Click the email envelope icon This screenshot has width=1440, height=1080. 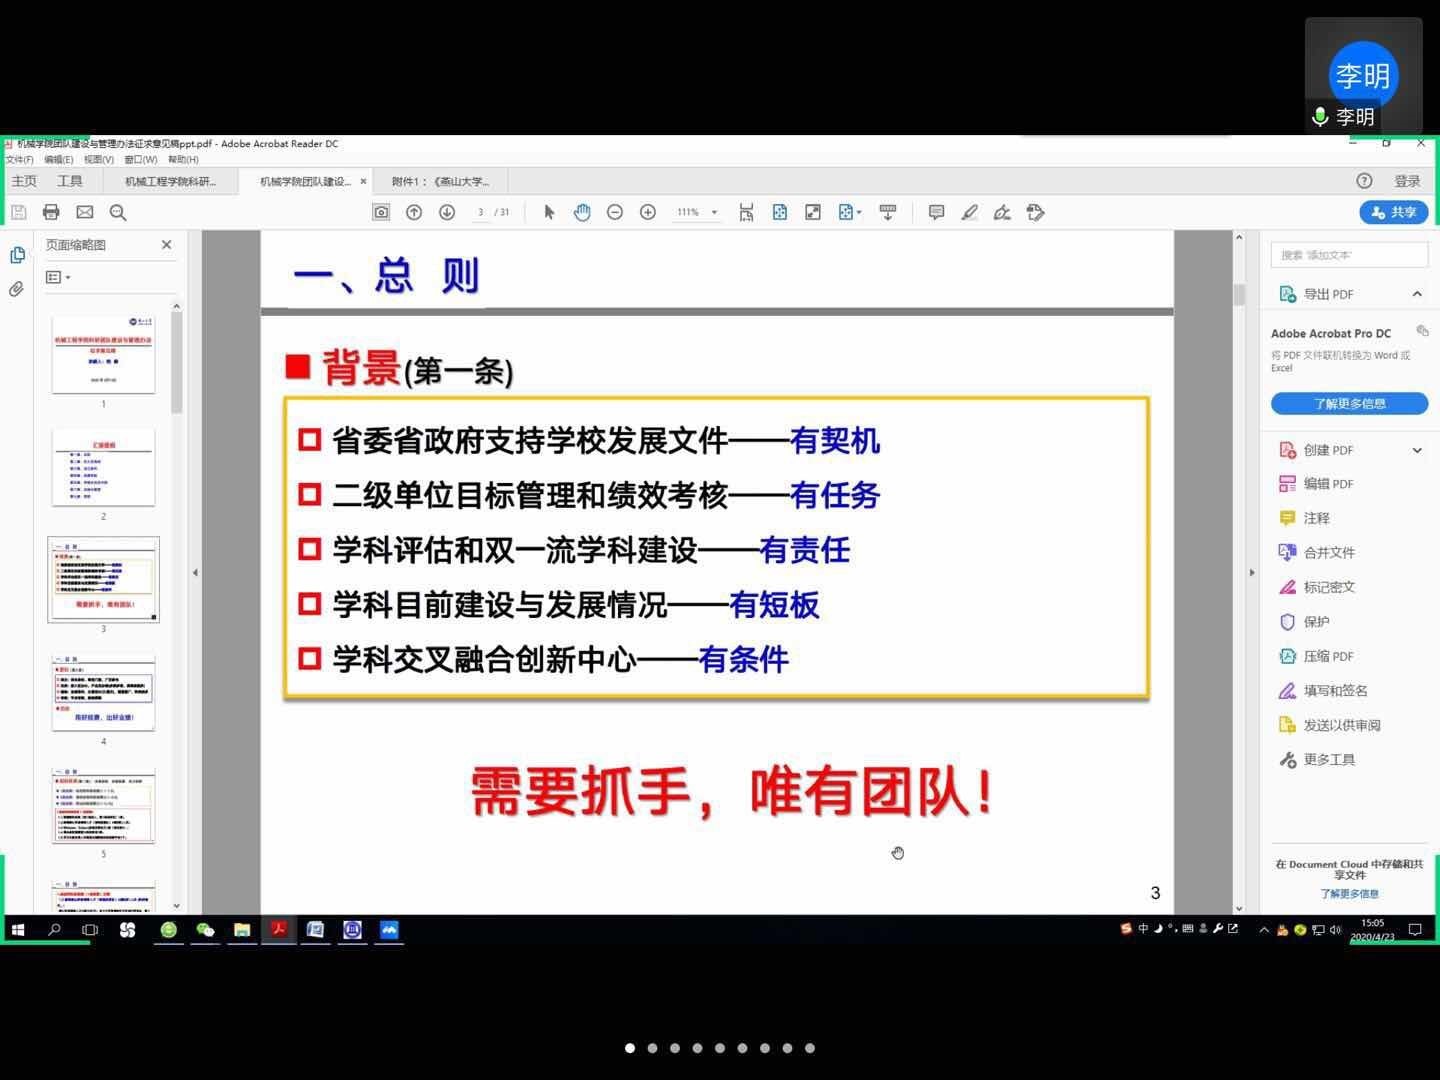tap(85, 212)
